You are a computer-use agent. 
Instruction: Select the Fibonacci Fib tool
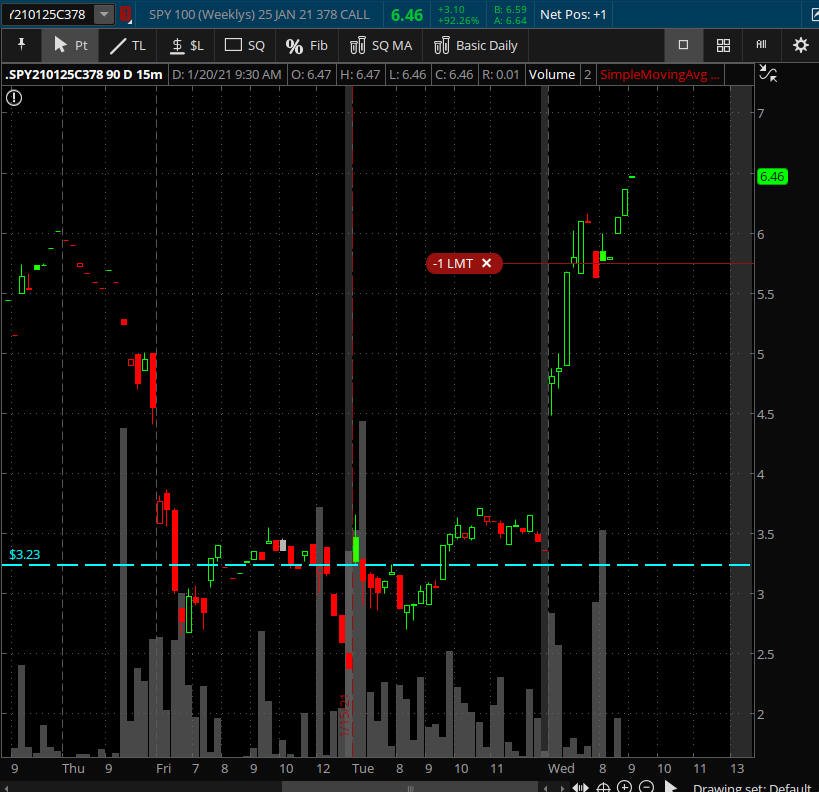(306, 45)
